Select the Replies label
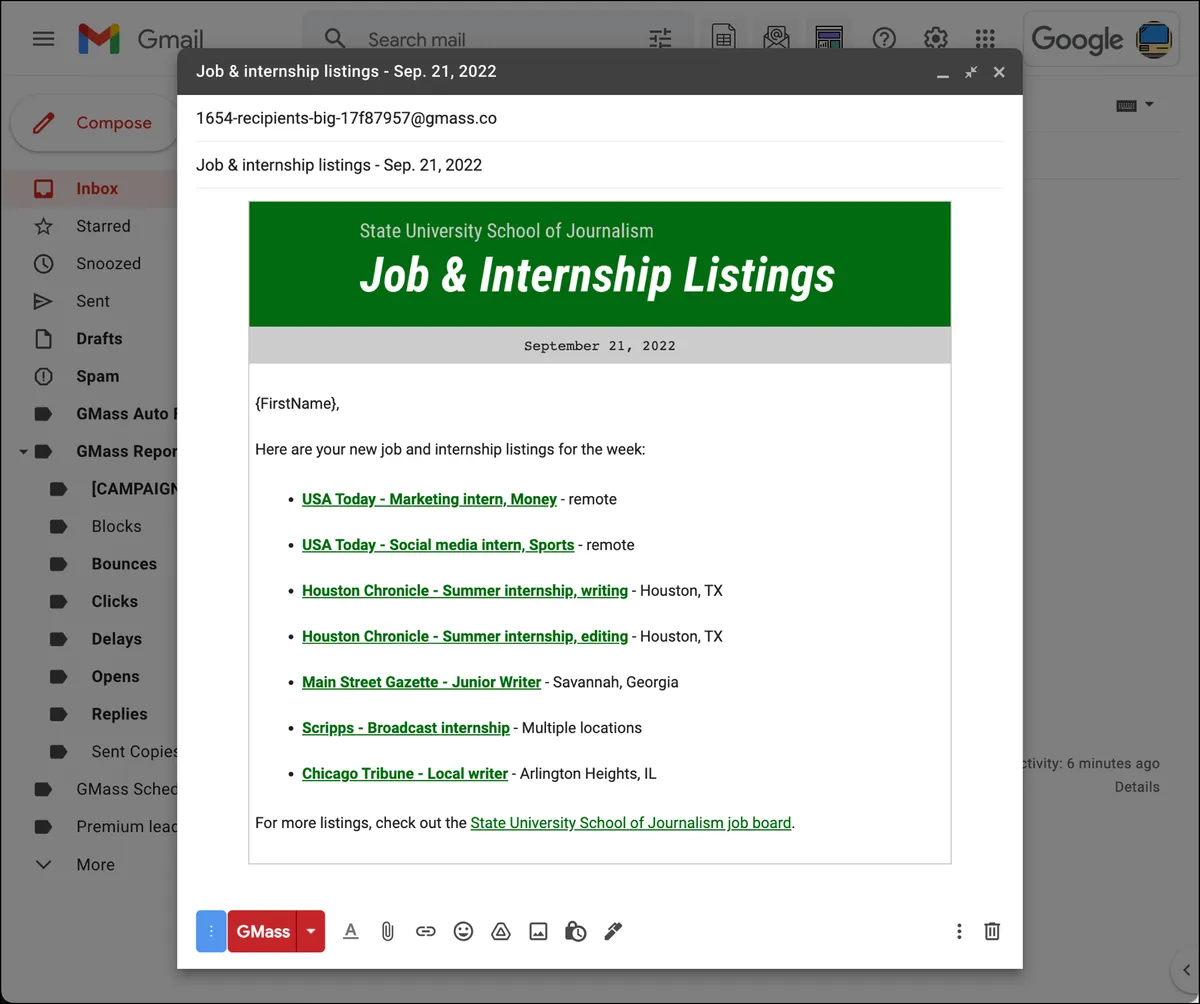The height and width of the screenshot is (1004, 1200). pyautogui.click(x=119, y=714)
